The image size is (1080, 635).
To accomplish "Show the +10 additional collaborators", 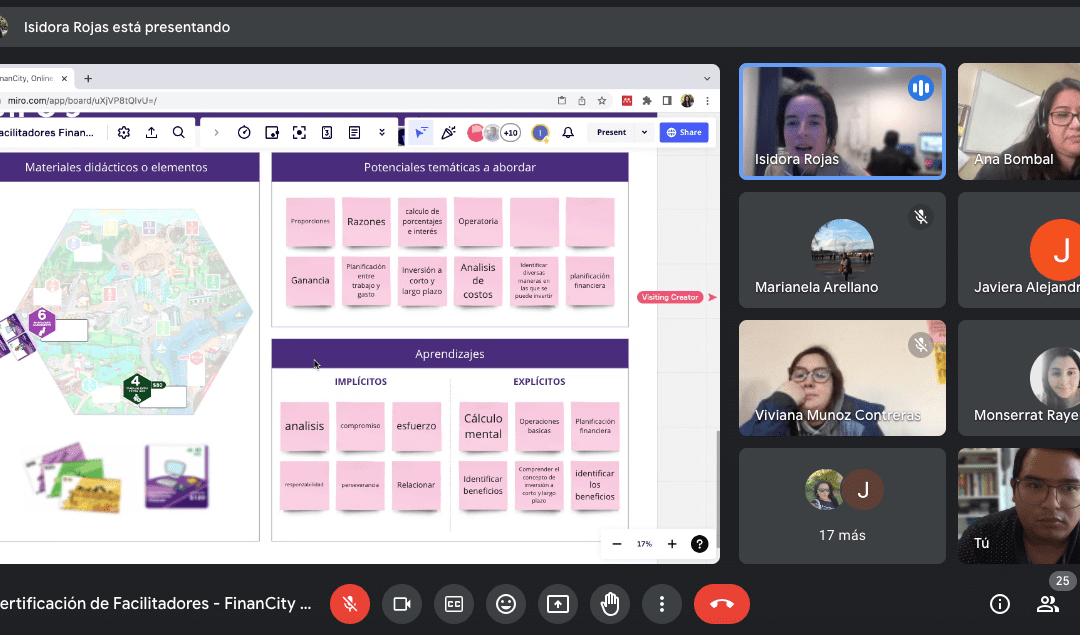I will tap(510, 133).
